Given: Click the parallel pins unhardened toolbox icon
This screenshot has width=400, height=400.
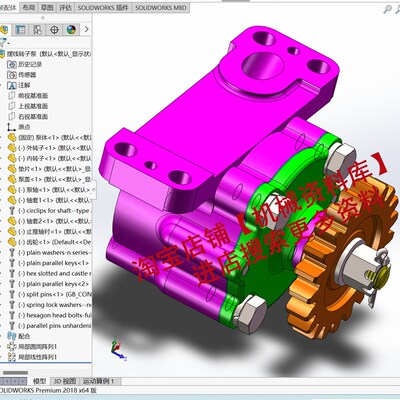Looking at the screenshot, I should pyautogui.click(x=12, y=326).
